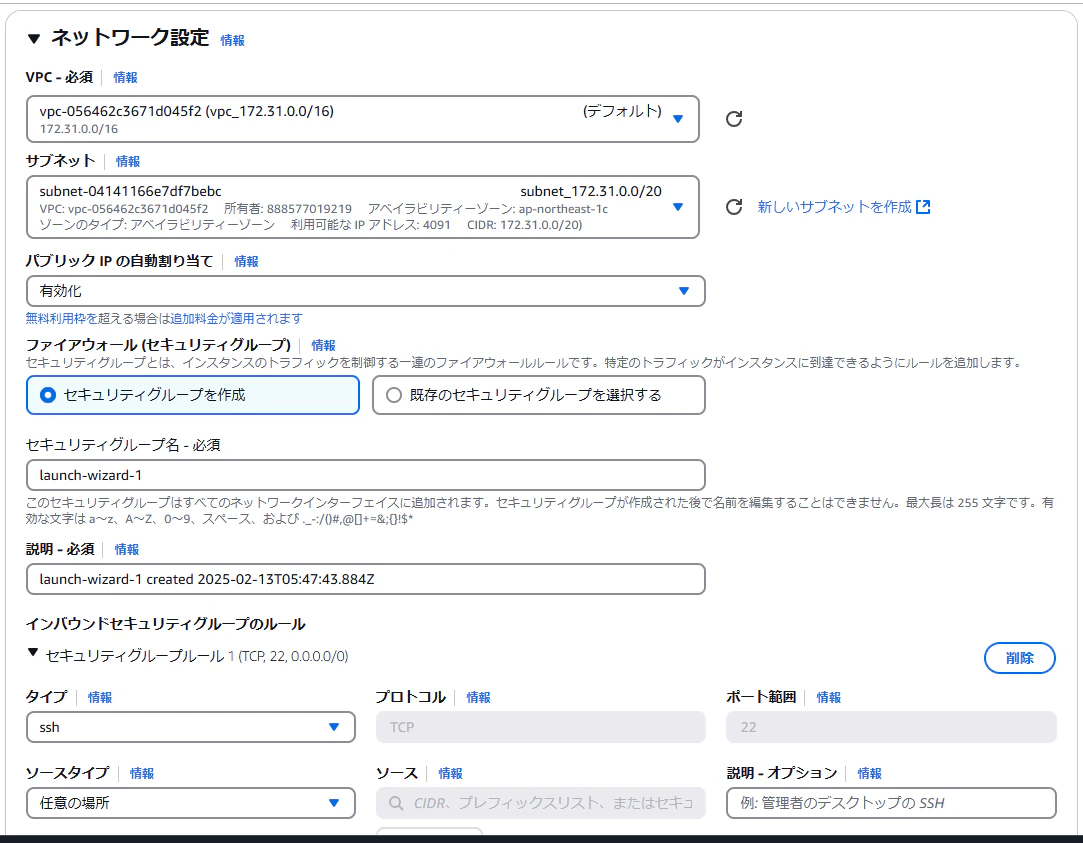Open the サブネット dropdown
Screen dimensions: 1083x843
point(363,207)
